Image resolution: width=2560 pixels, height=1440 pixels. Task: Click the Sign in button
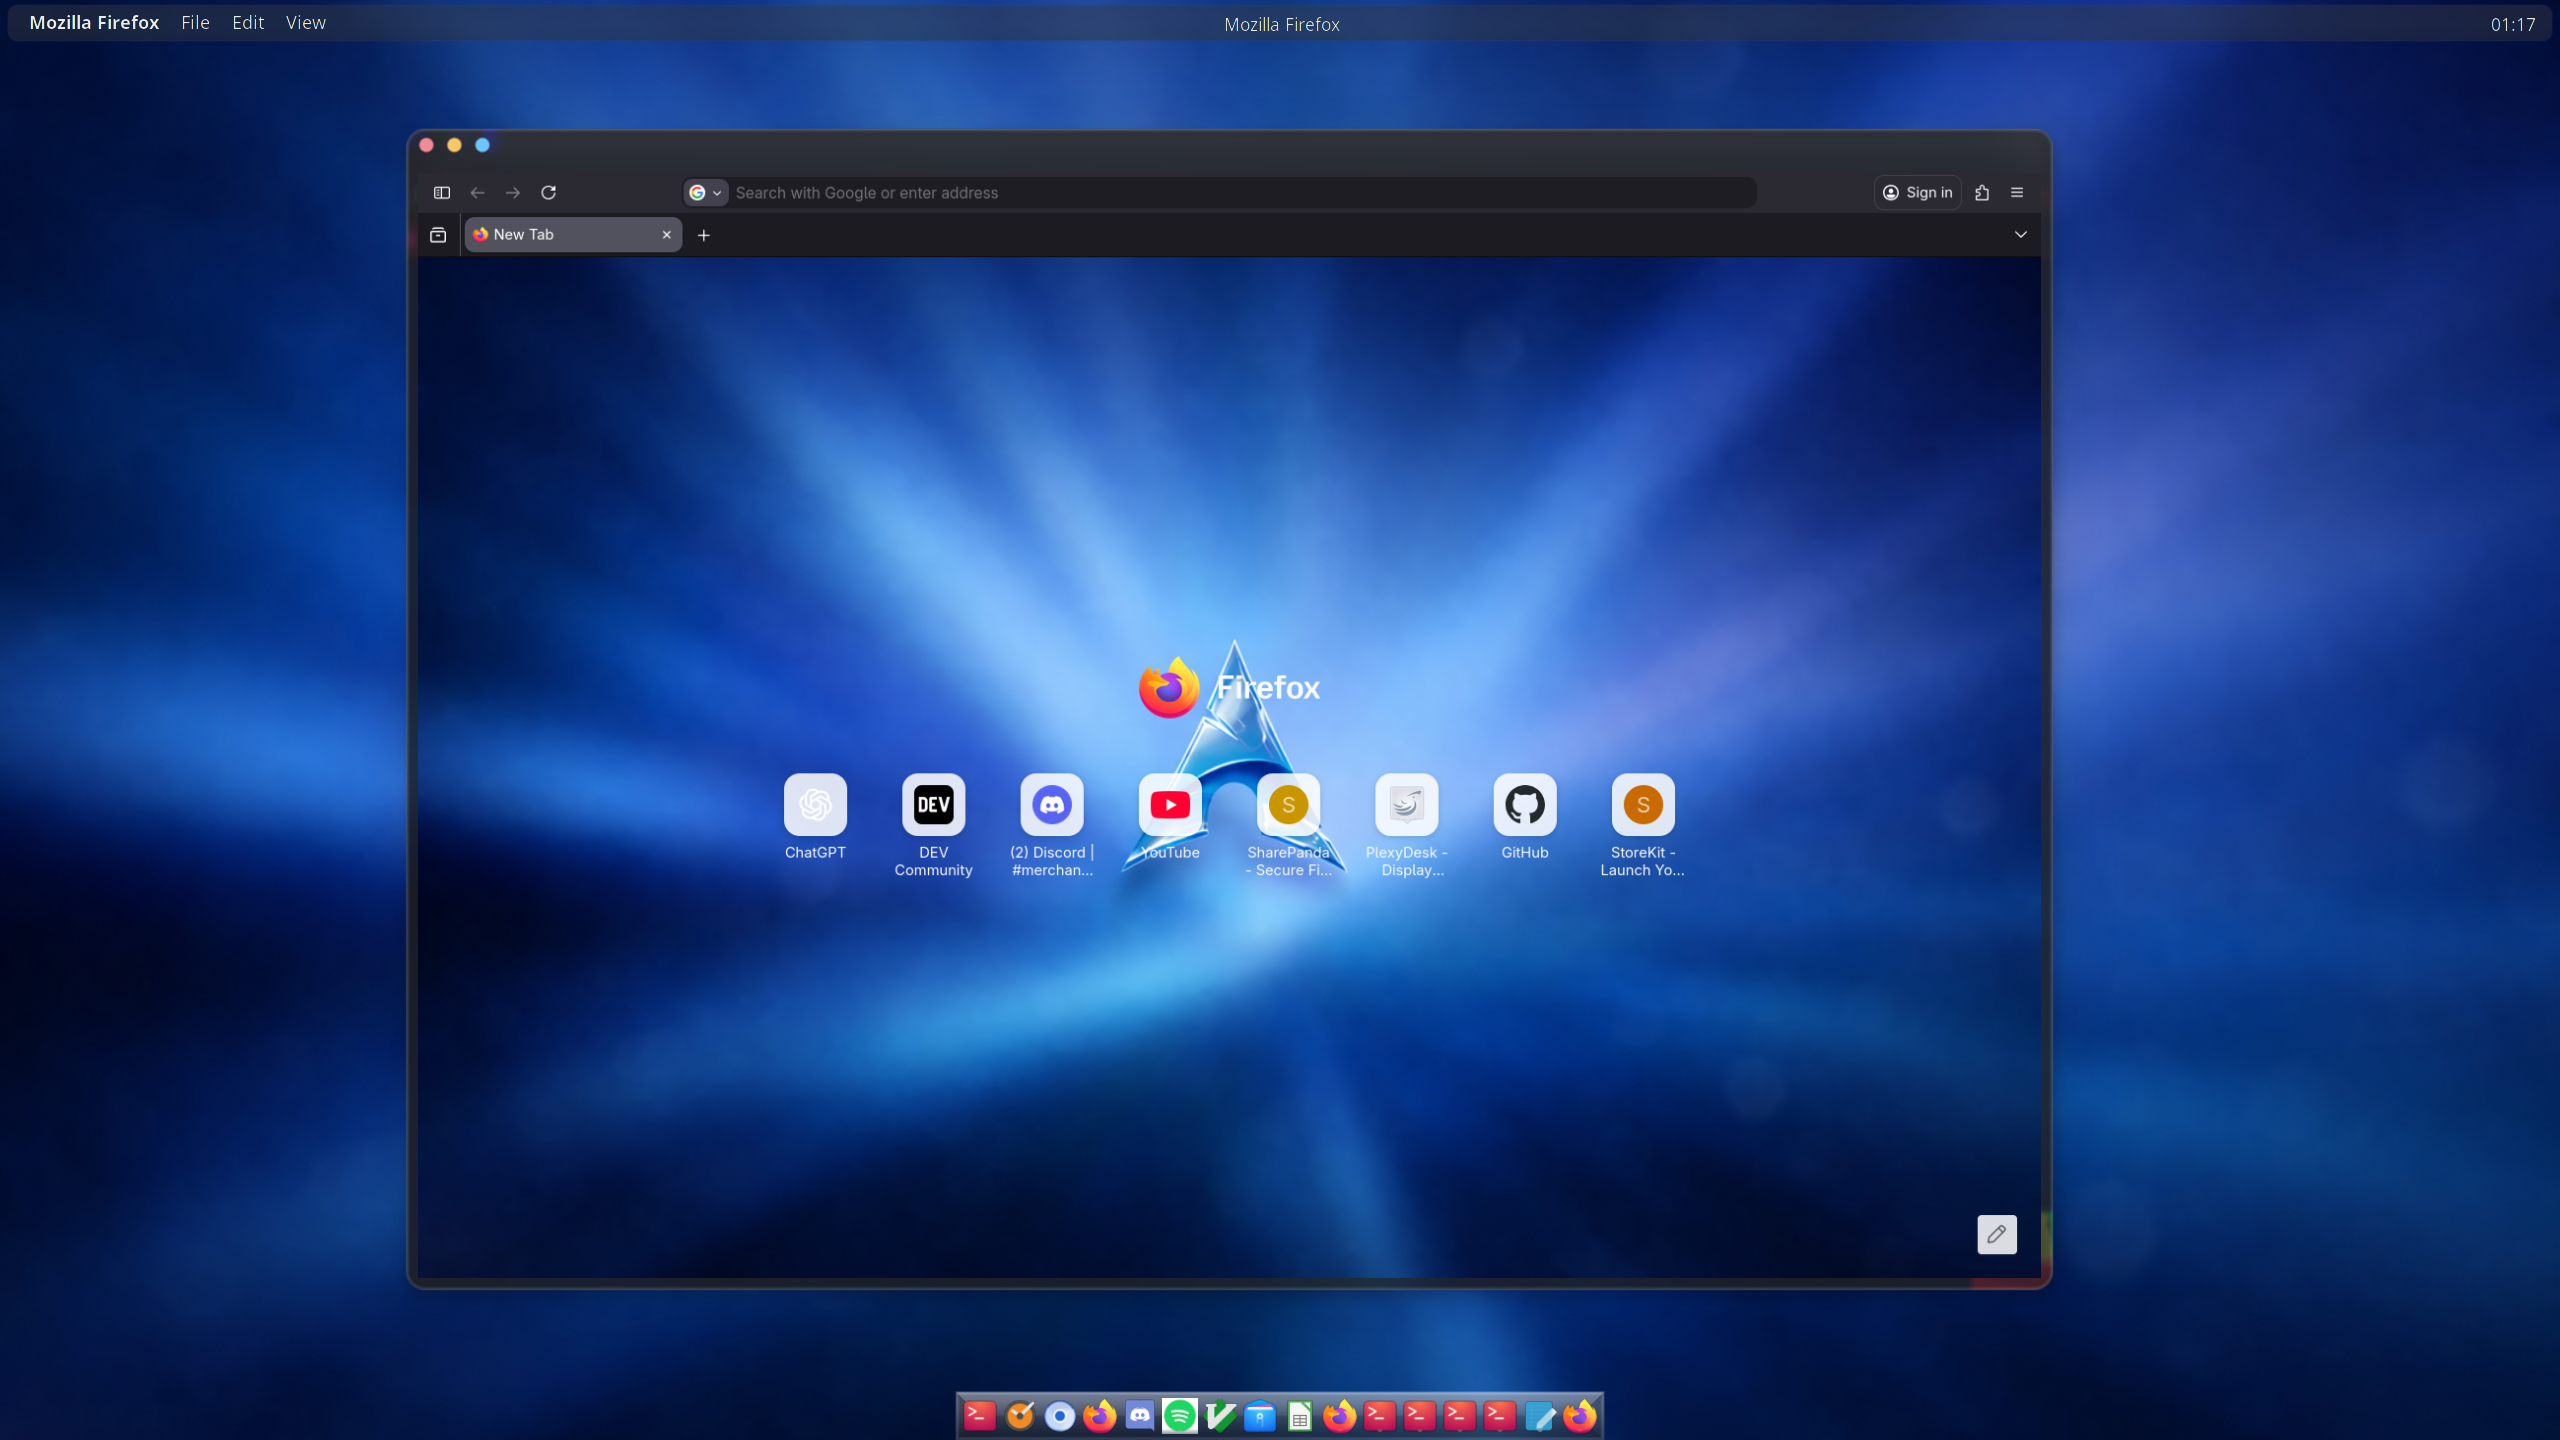click(1917, 192)
